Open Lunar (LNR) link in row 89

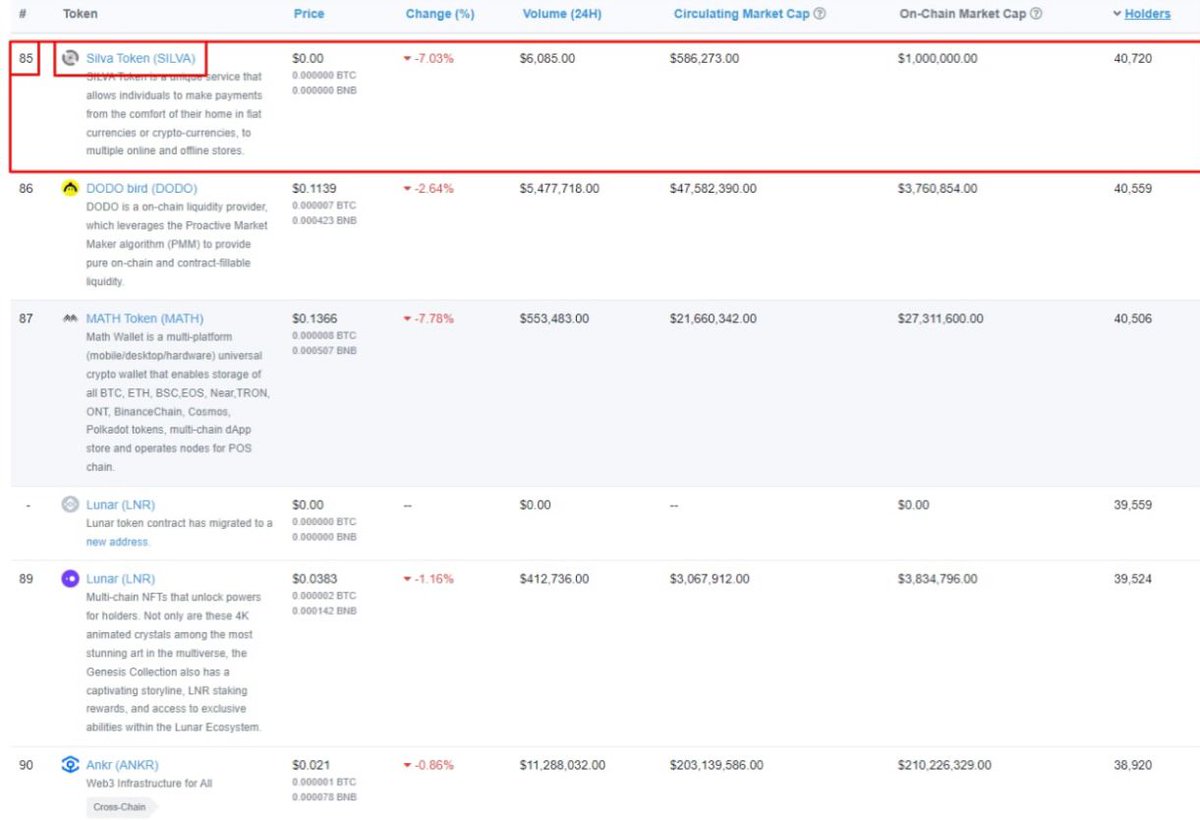[x=121, y=579]
